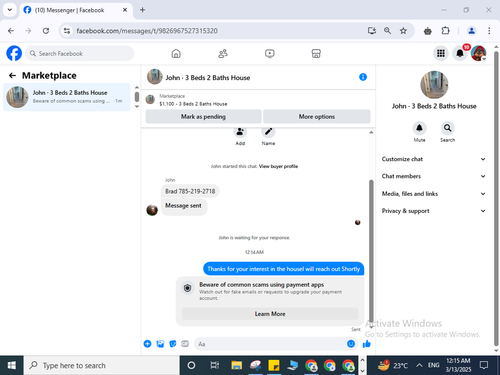The width and height of the screenshot is (500, 375).
Task: Open the Video (Watch) icon
Action: click(270, 53)
